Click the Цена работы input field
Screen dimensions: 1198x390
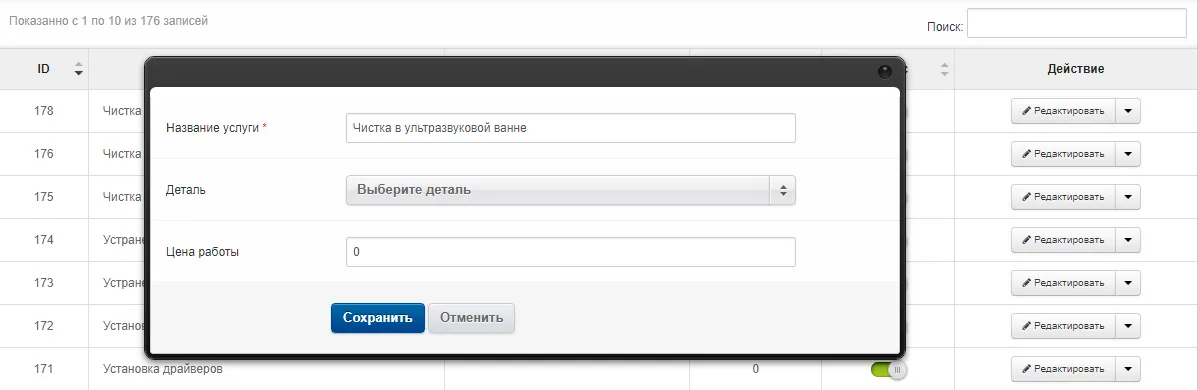click(x=571, y=252)
